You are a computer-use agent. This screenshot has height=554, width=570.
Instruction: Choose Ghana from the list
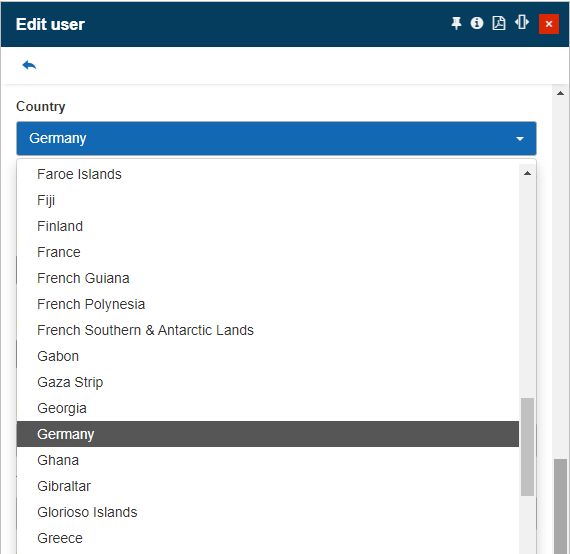[268, 460]
